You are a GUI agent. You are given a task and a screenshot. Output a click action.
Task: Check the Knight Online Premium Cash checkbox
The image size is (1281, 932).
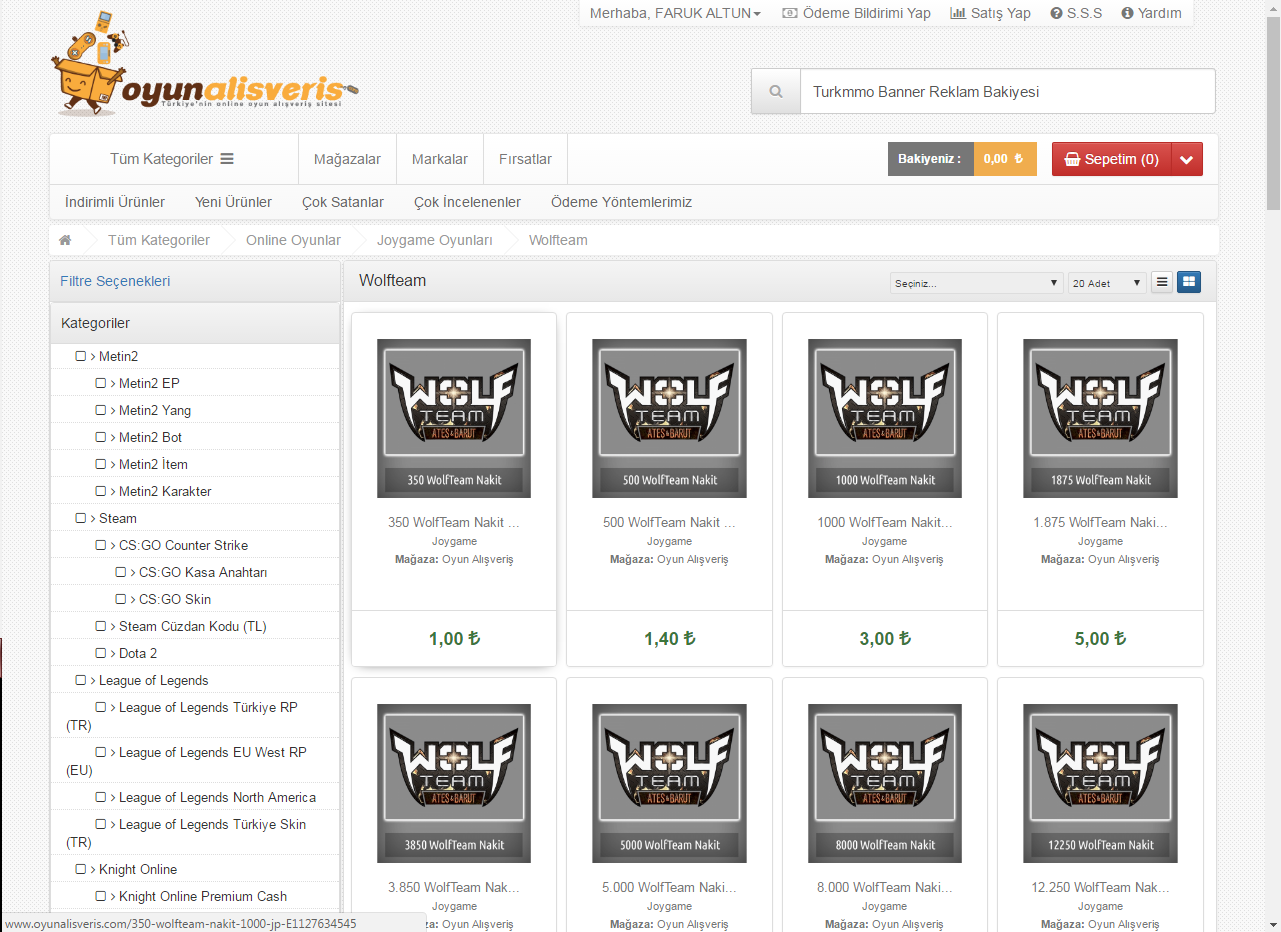pos(101,896)
